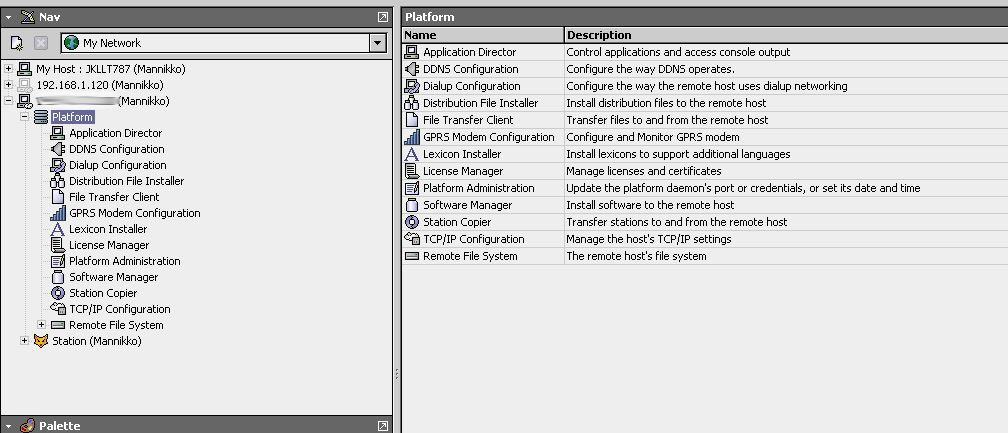The height and width of the screenshot is (433, 1008).
Task: Click GPRS Modem Configuration icon in Nav tree
Action: tap(57, 213)
